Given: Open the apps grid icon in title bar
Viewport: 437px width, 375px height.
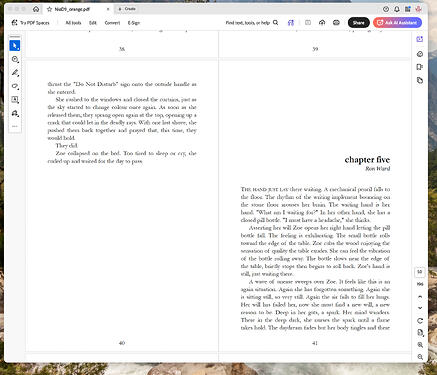Looking at the screenshot, I should pyautogui.click(x=408, y=9).
